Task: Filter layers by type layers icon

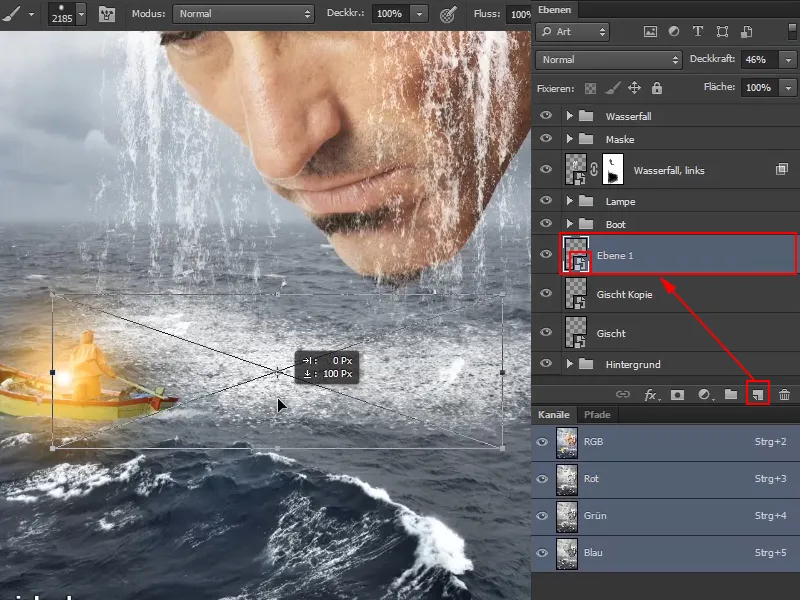Action: [x=697, y=32]
